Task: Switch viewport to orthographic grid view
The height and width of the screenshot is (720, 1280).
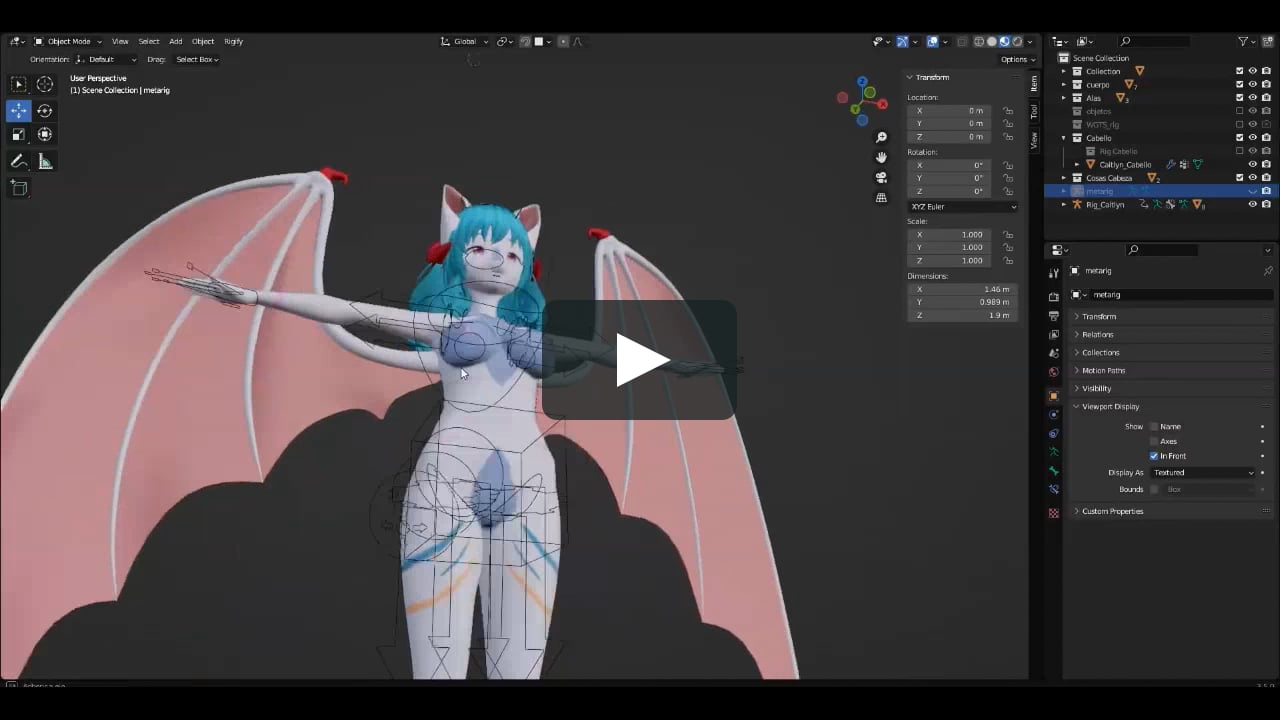Action: 881,197
